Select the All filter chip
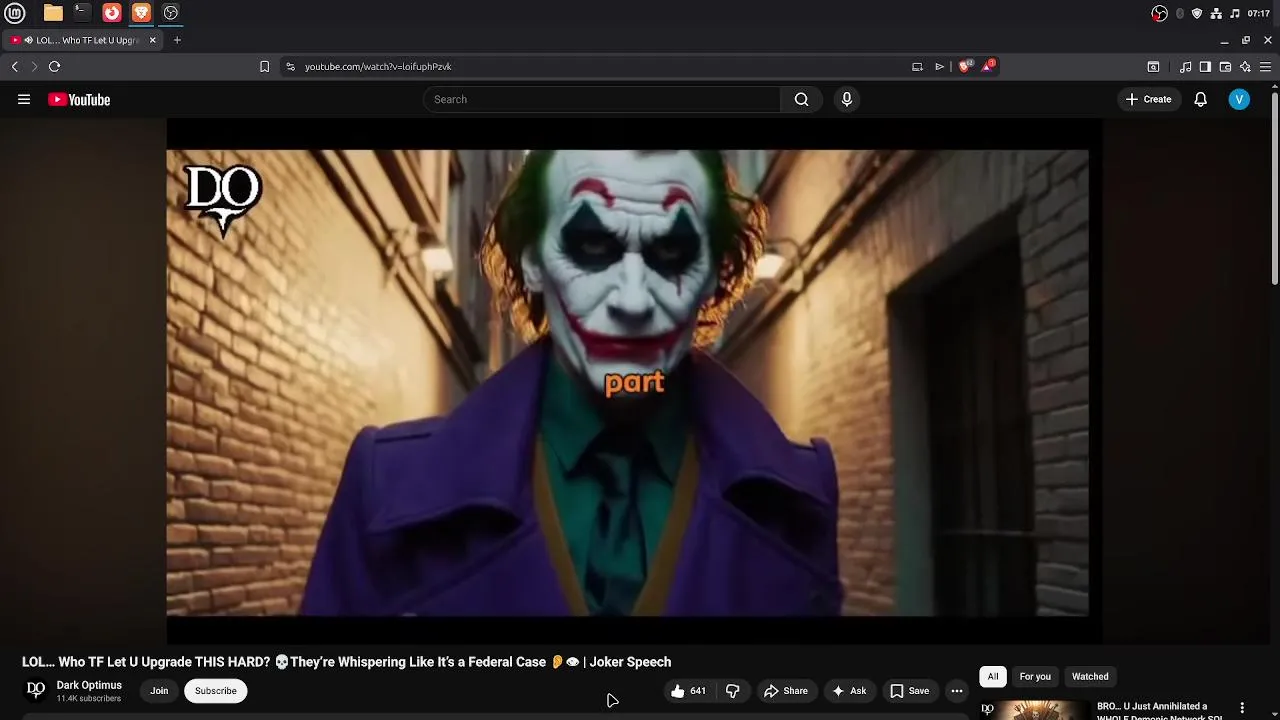 click(x=993, y=677)
